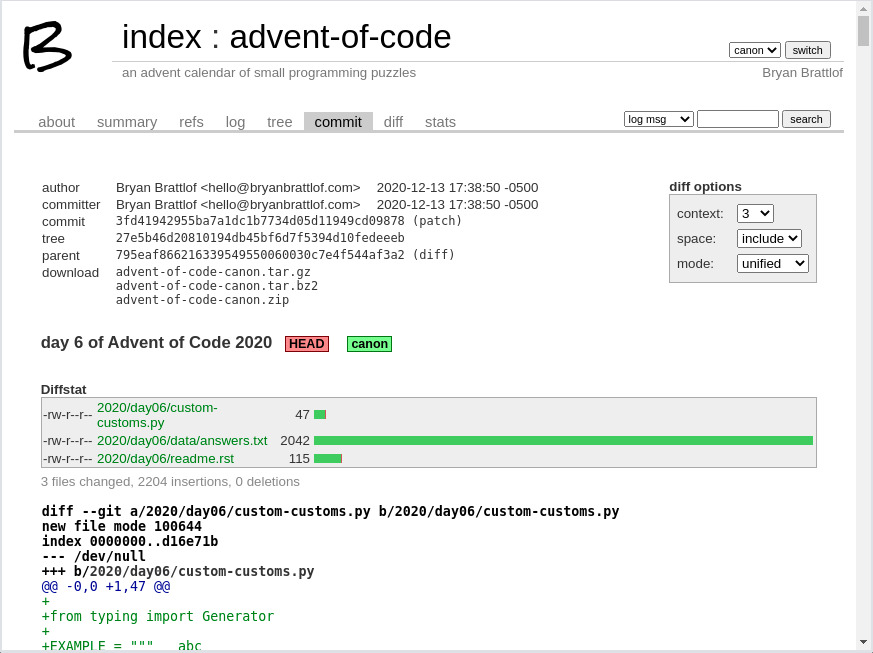Open the log tab

click(x=235, y=122)
